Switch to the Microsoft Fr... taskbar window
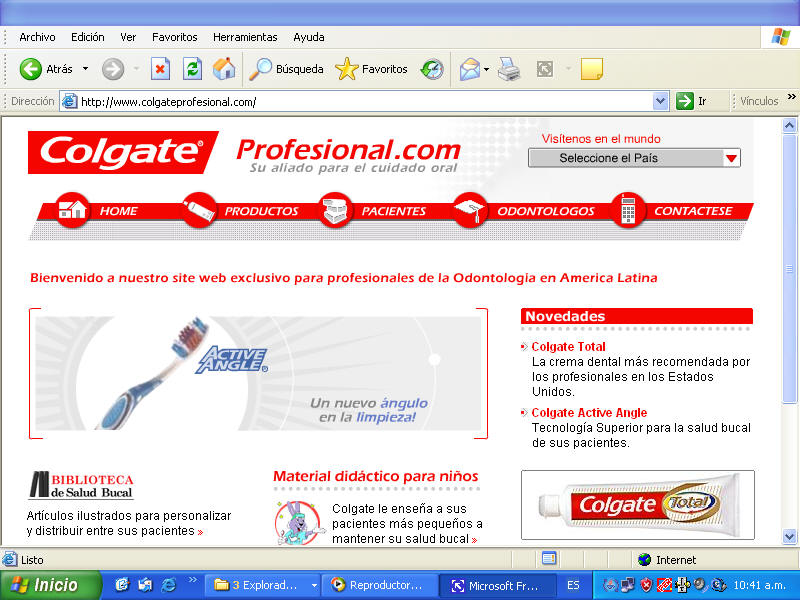 click(x=496, y=585)
